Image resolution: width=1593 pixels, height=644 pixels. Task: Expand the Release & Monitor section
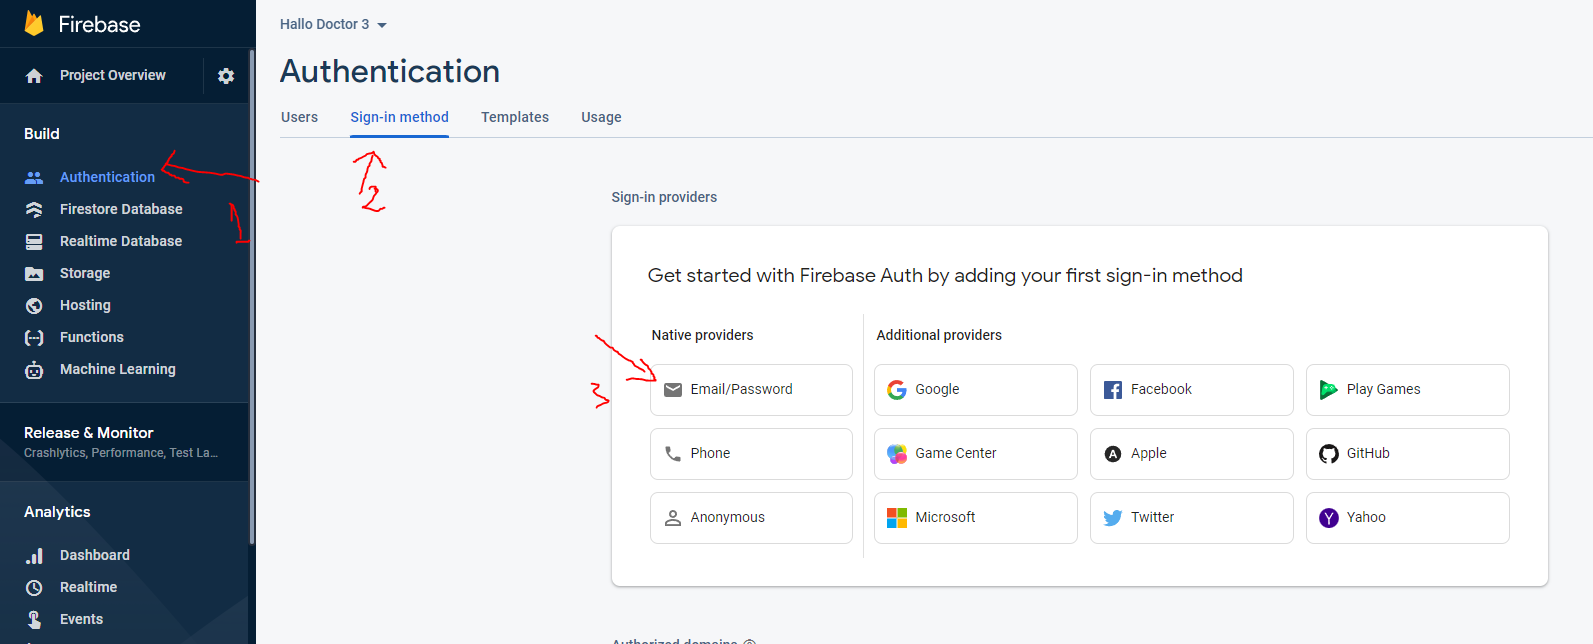click(89, 433)
